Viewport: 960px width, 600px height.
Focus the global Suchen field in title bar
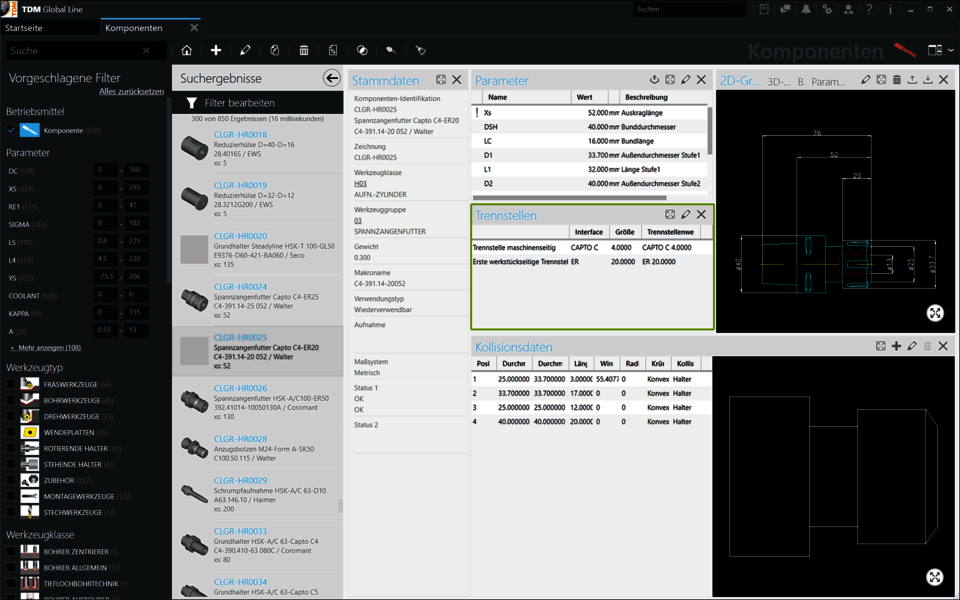[690, 9]
